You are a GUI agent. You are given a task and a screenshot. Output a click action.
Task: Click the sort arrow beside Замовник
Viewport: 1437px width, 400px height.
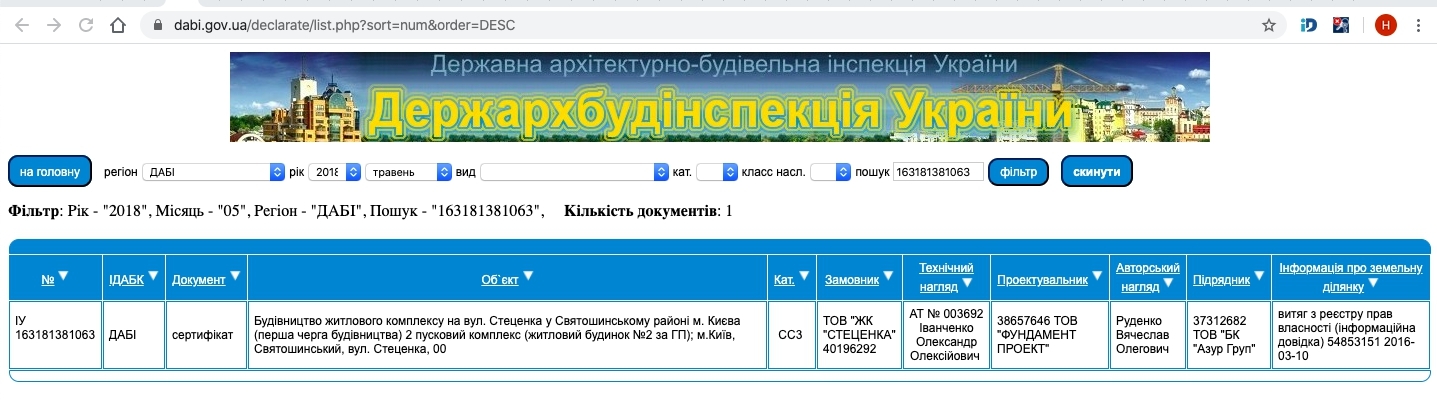click(x=888, y=277)
